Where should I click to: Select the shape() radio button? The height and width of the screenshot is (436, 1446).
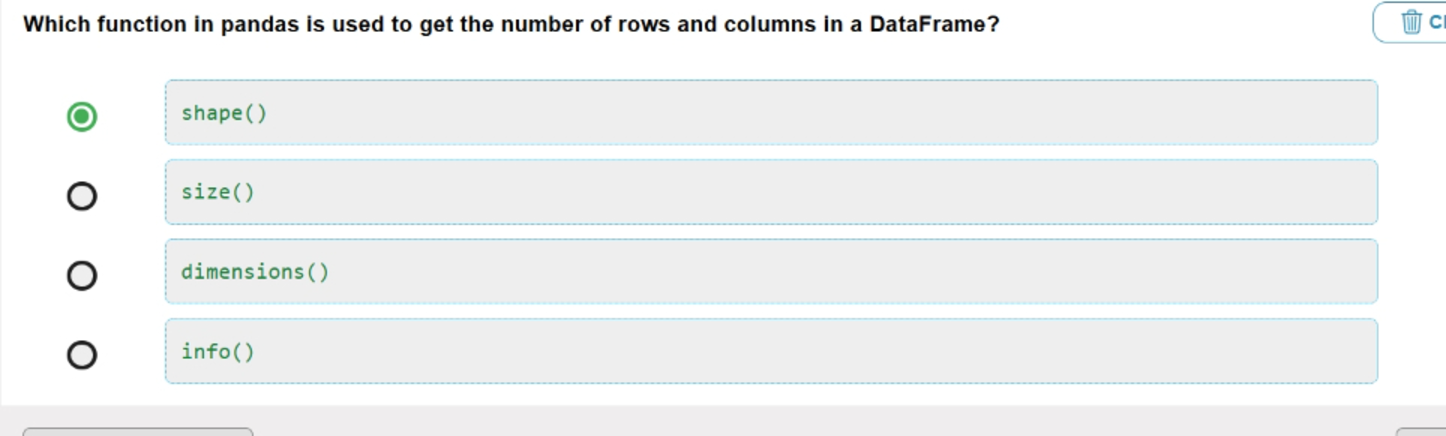[82, 117]
